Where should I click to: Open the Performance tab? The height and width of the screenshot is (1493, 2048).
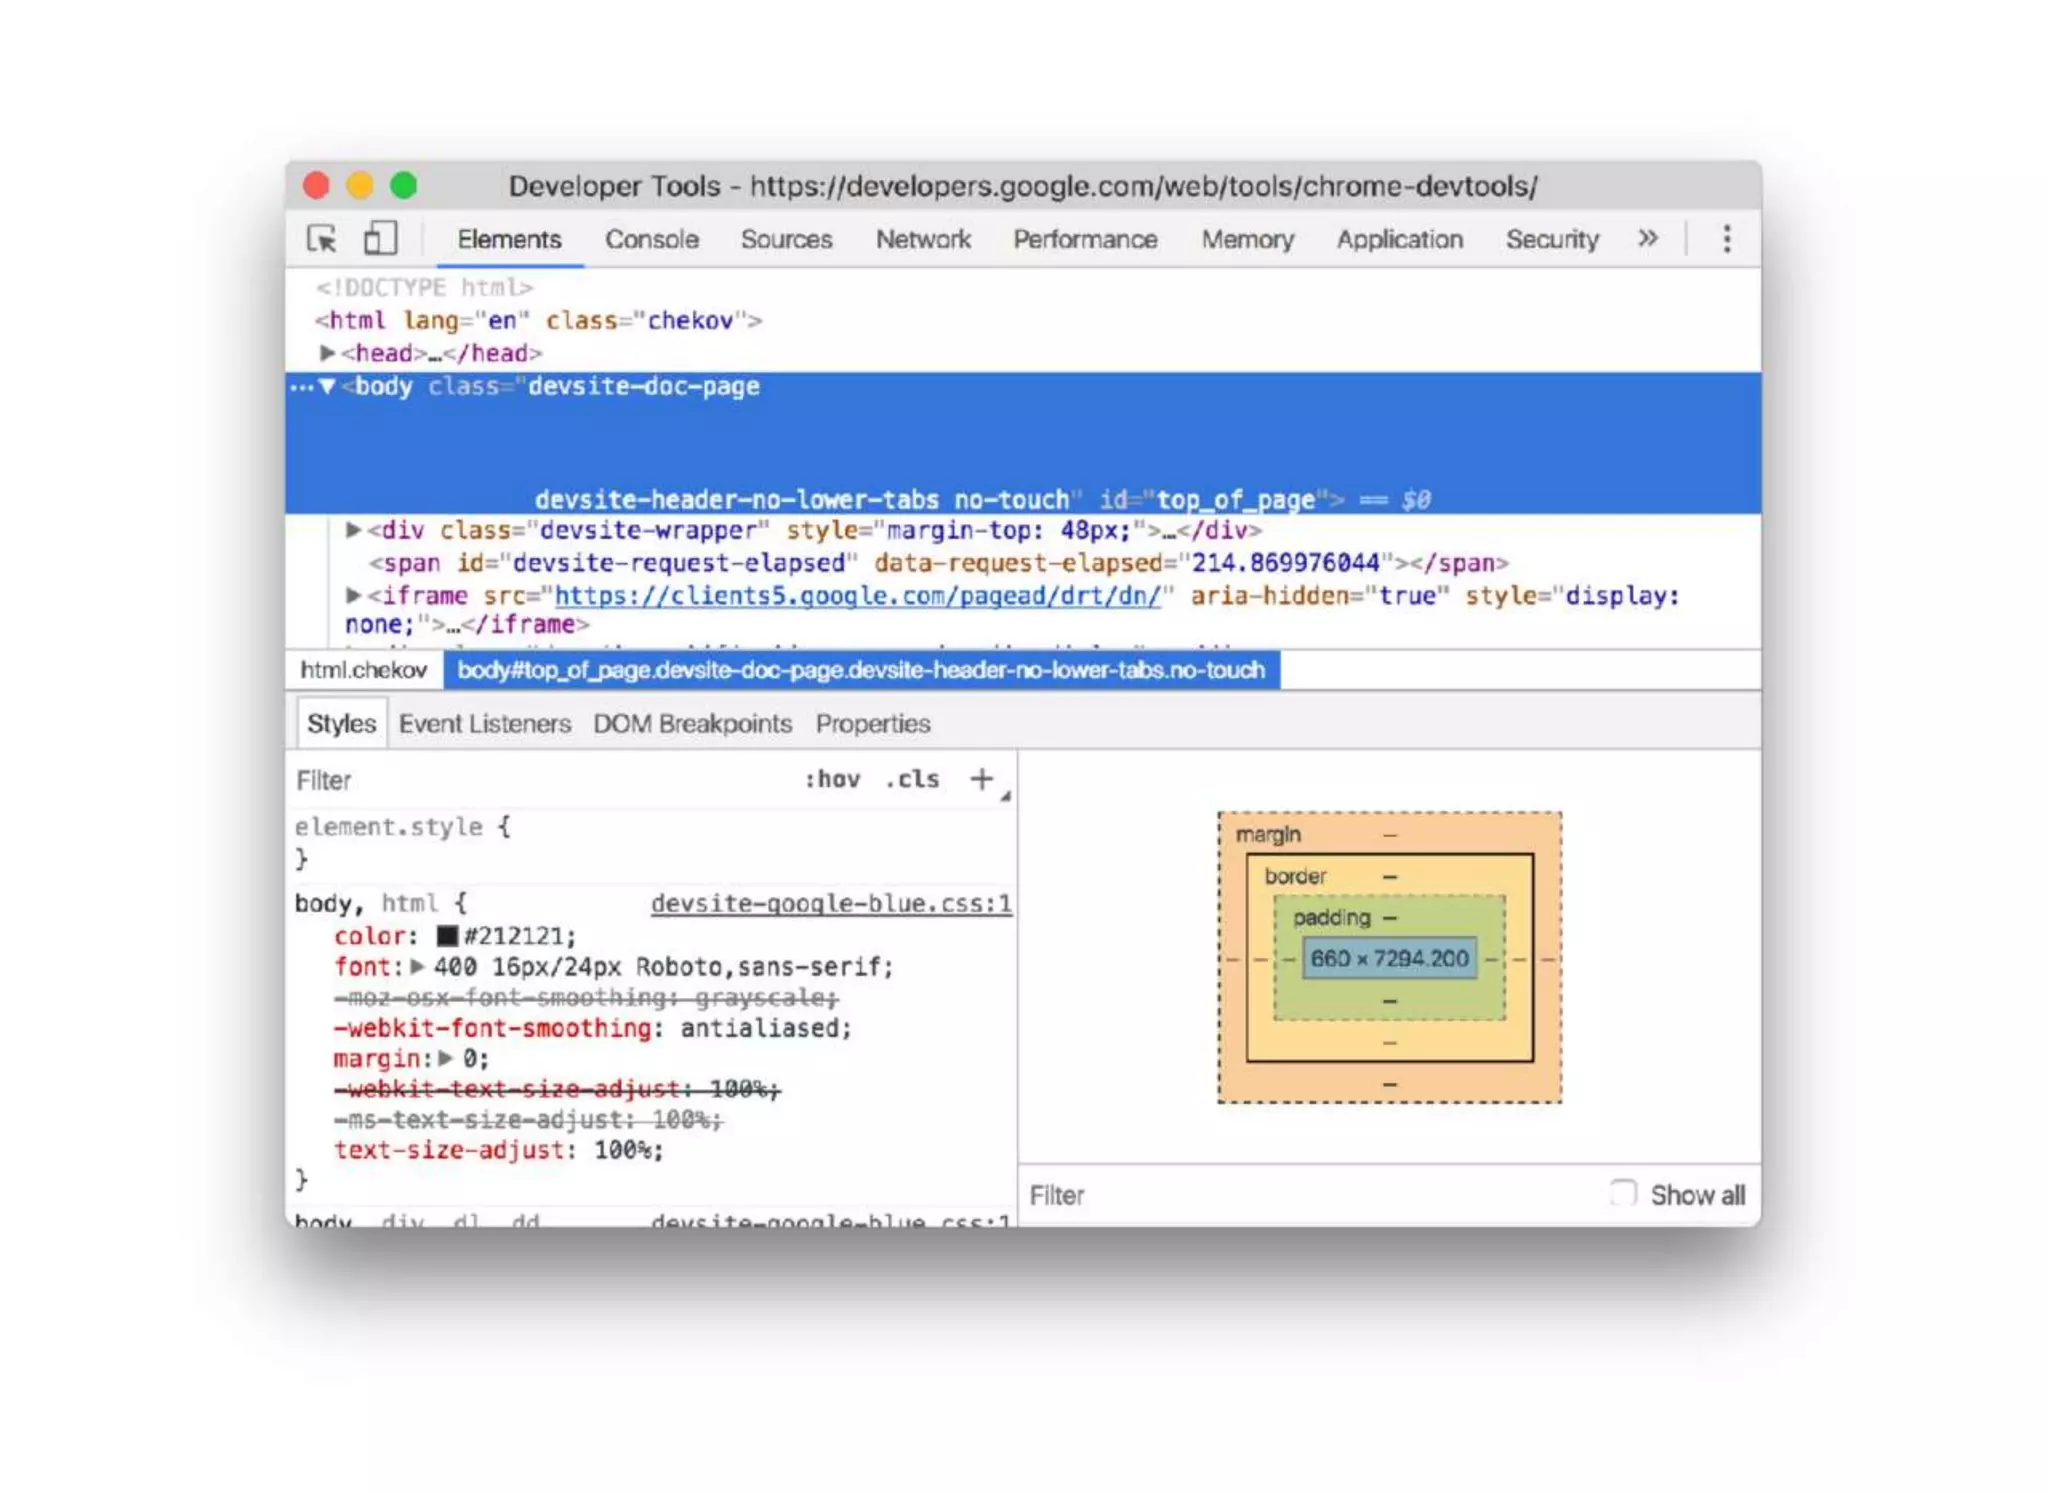click(x=1085, y=240)
